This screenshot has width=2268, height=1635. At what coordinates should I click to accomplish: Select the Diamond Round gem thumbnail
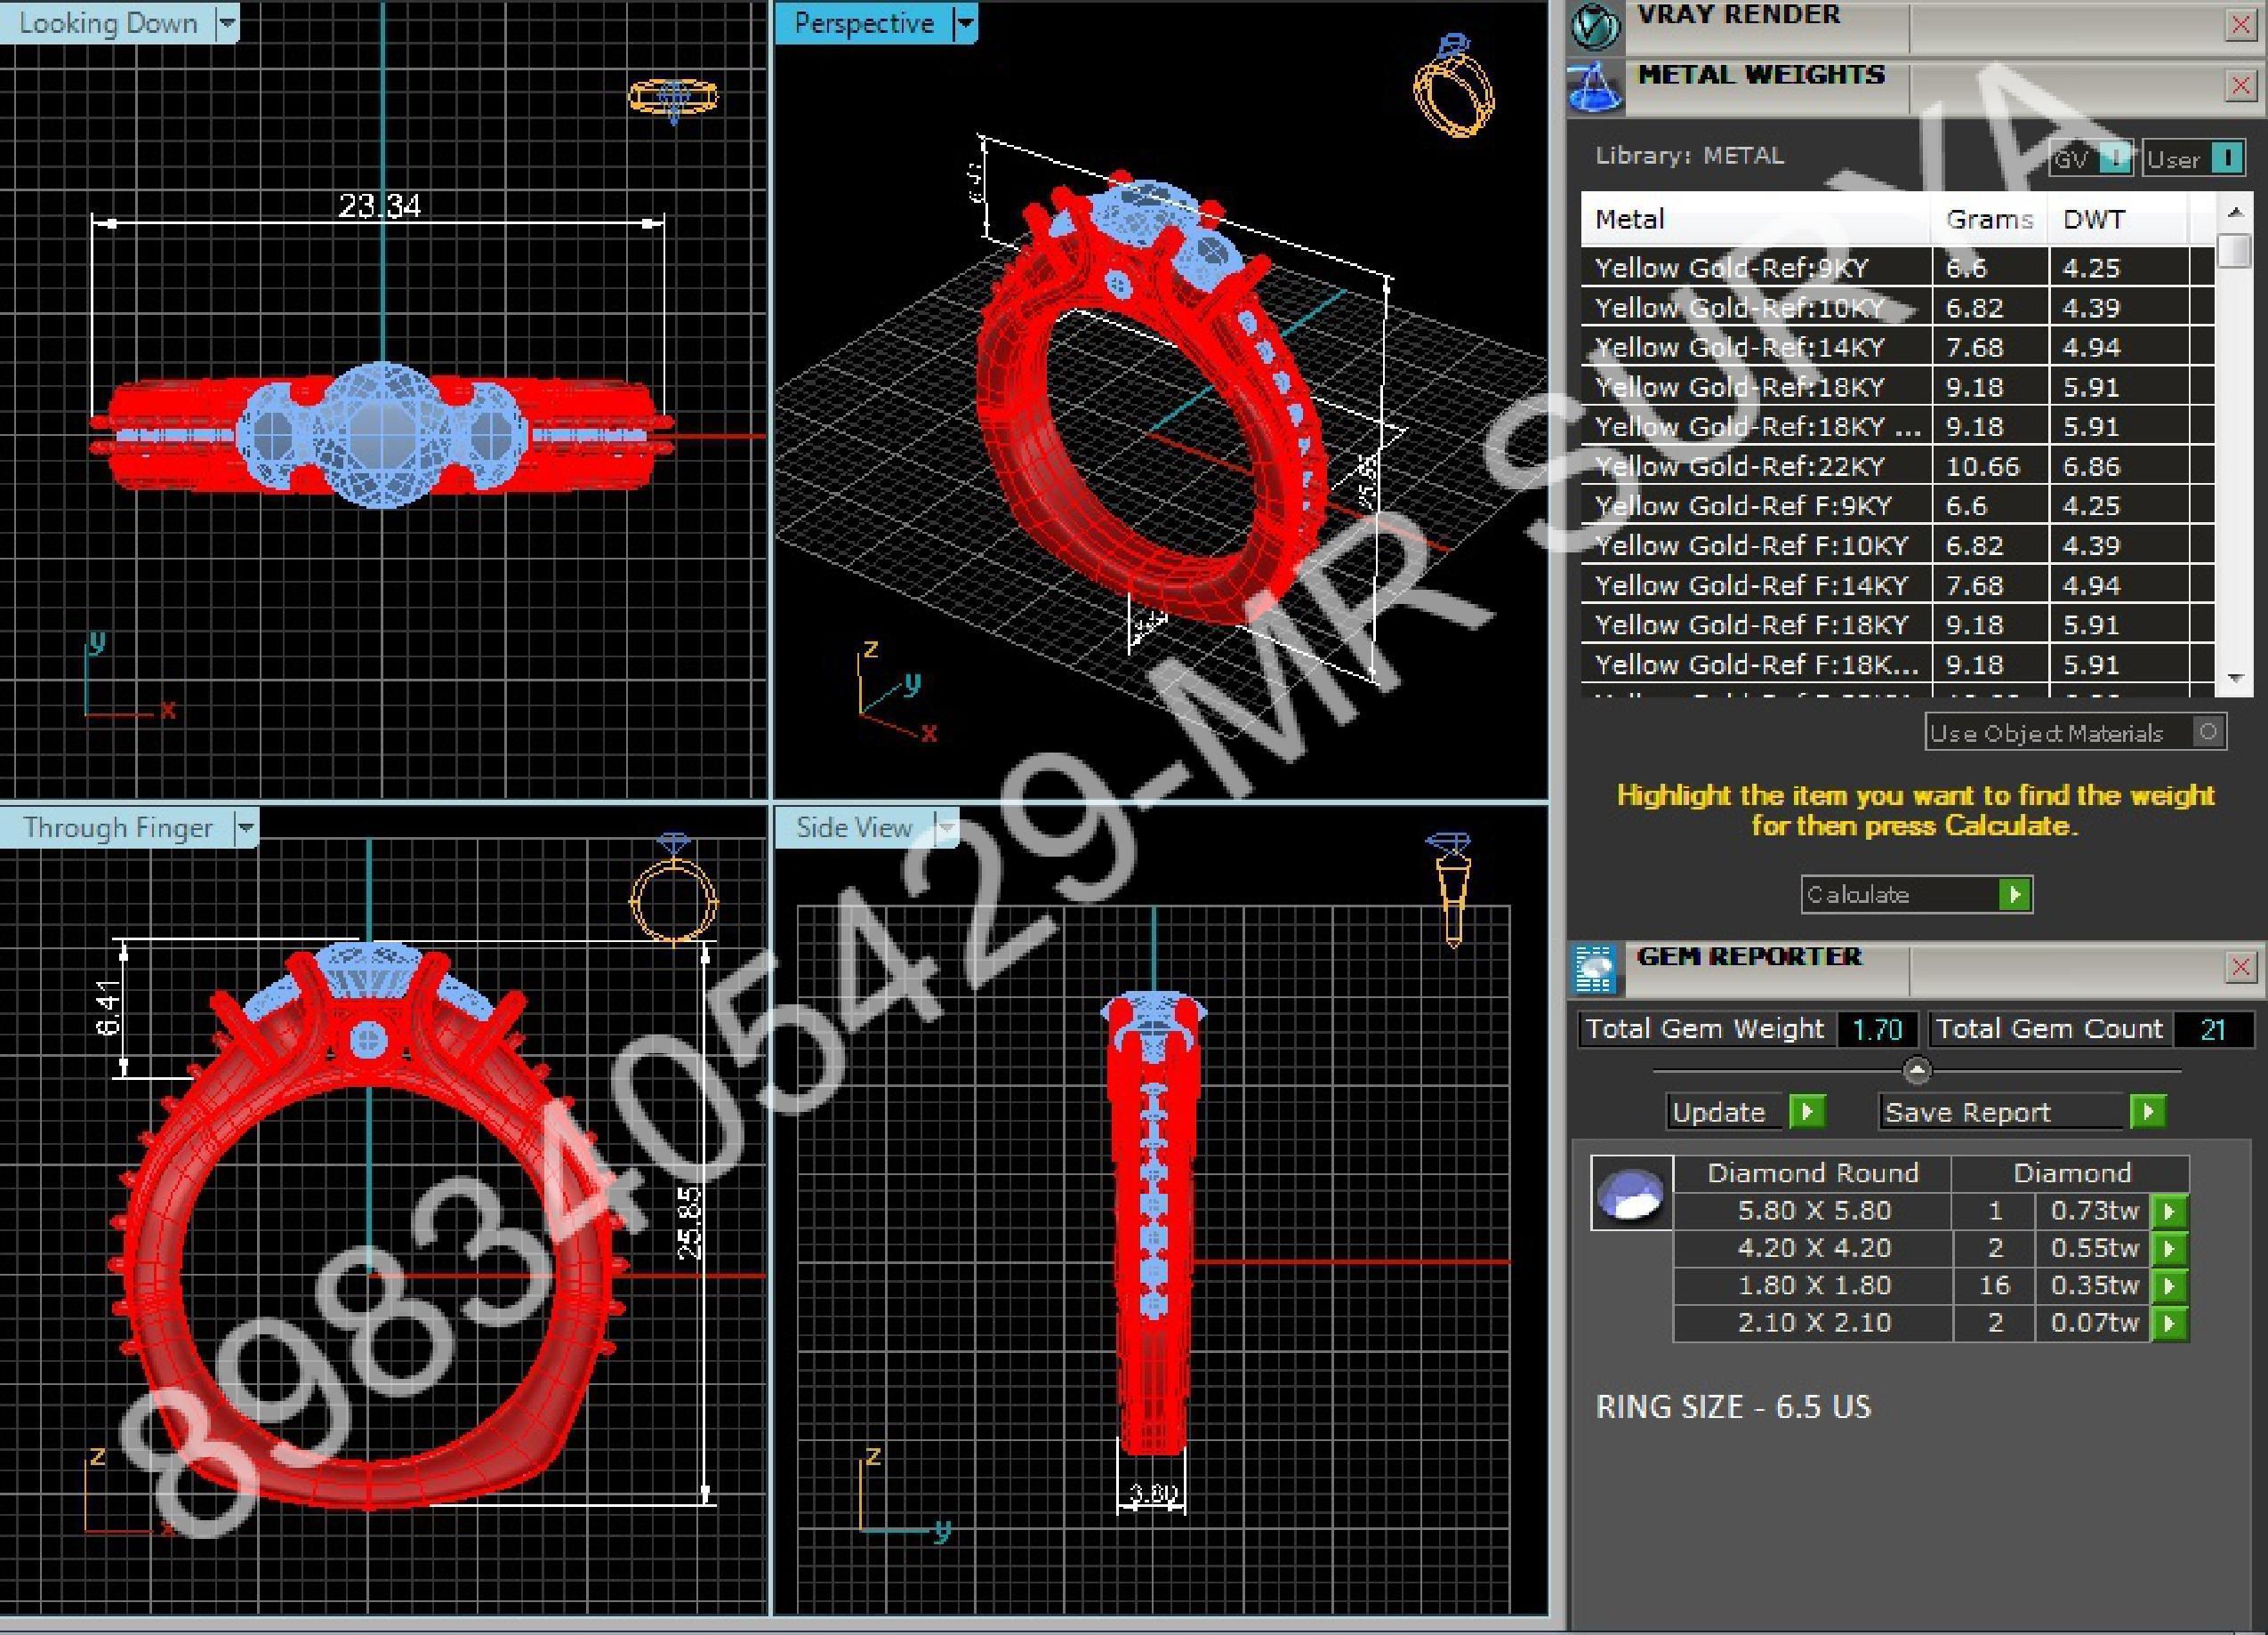tap(1631, 1193)
